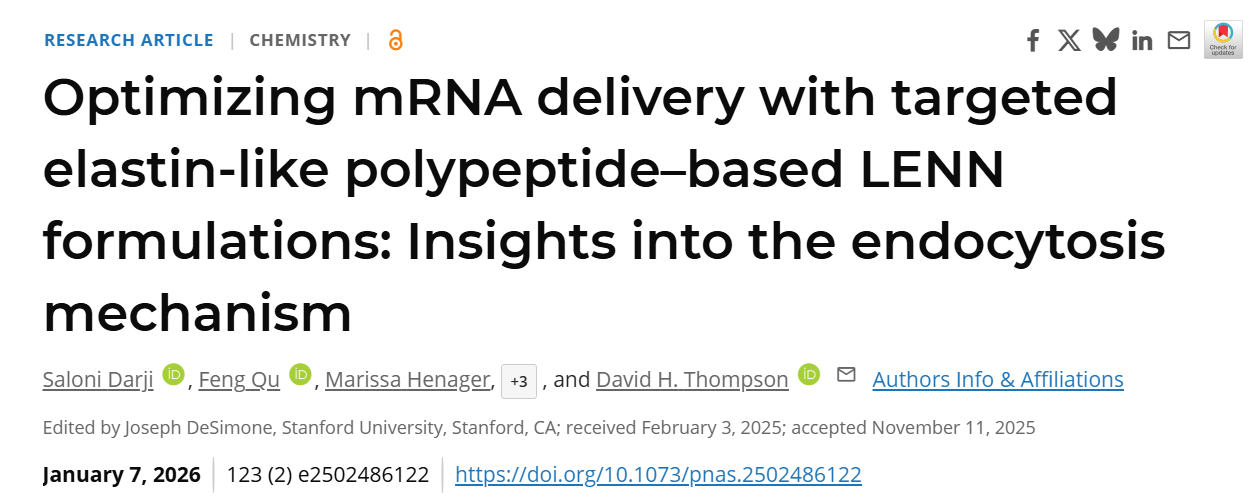This screenshot has height=504, width=1254.
Task: Open Feng Qu's ORCID iD icon
Action: [x=300, y=375]
